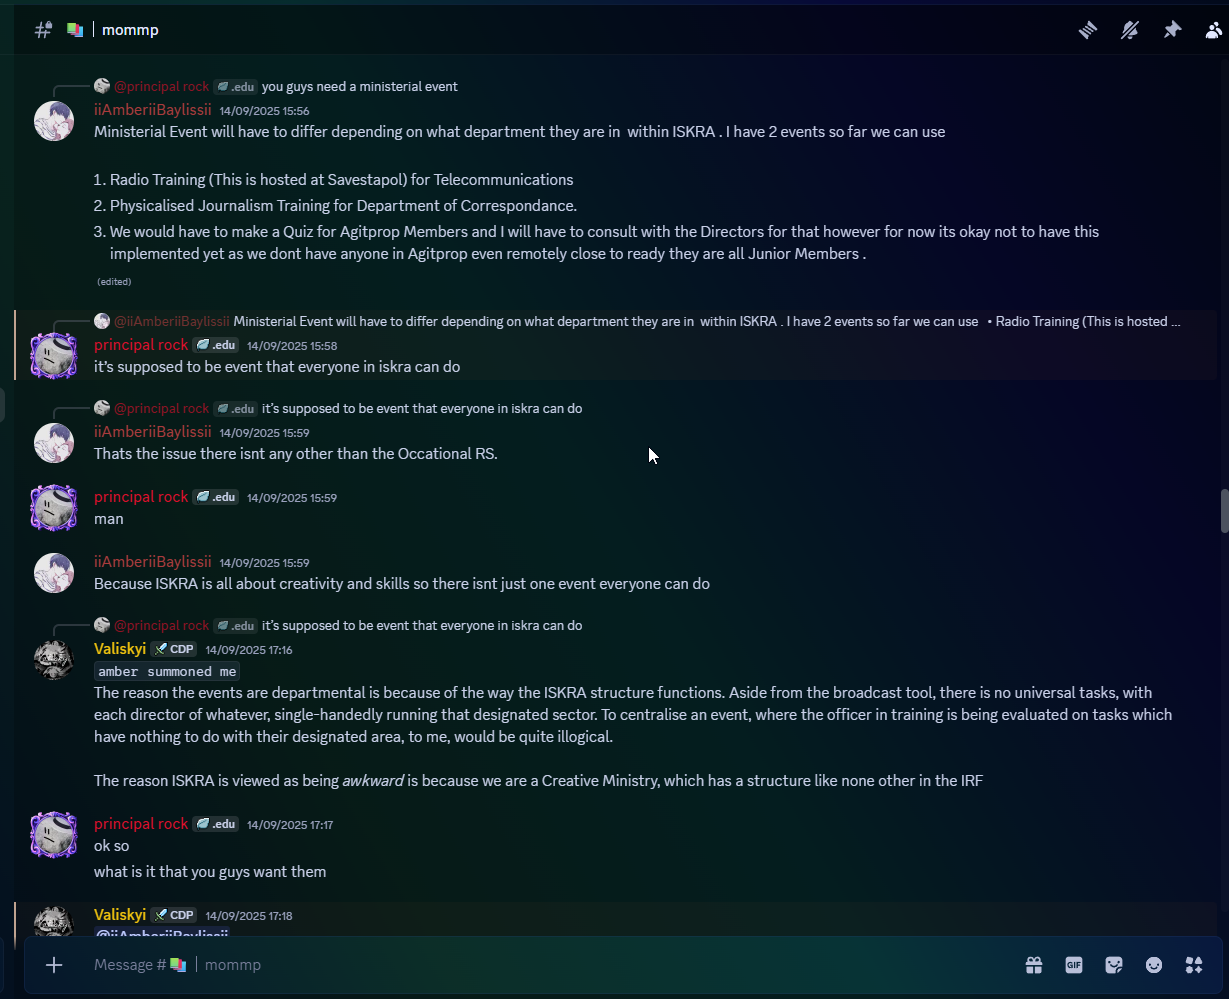1229x999 pixels.
Task: Click principal rock's .edu tag at 15:58
Action: point(215,345)
